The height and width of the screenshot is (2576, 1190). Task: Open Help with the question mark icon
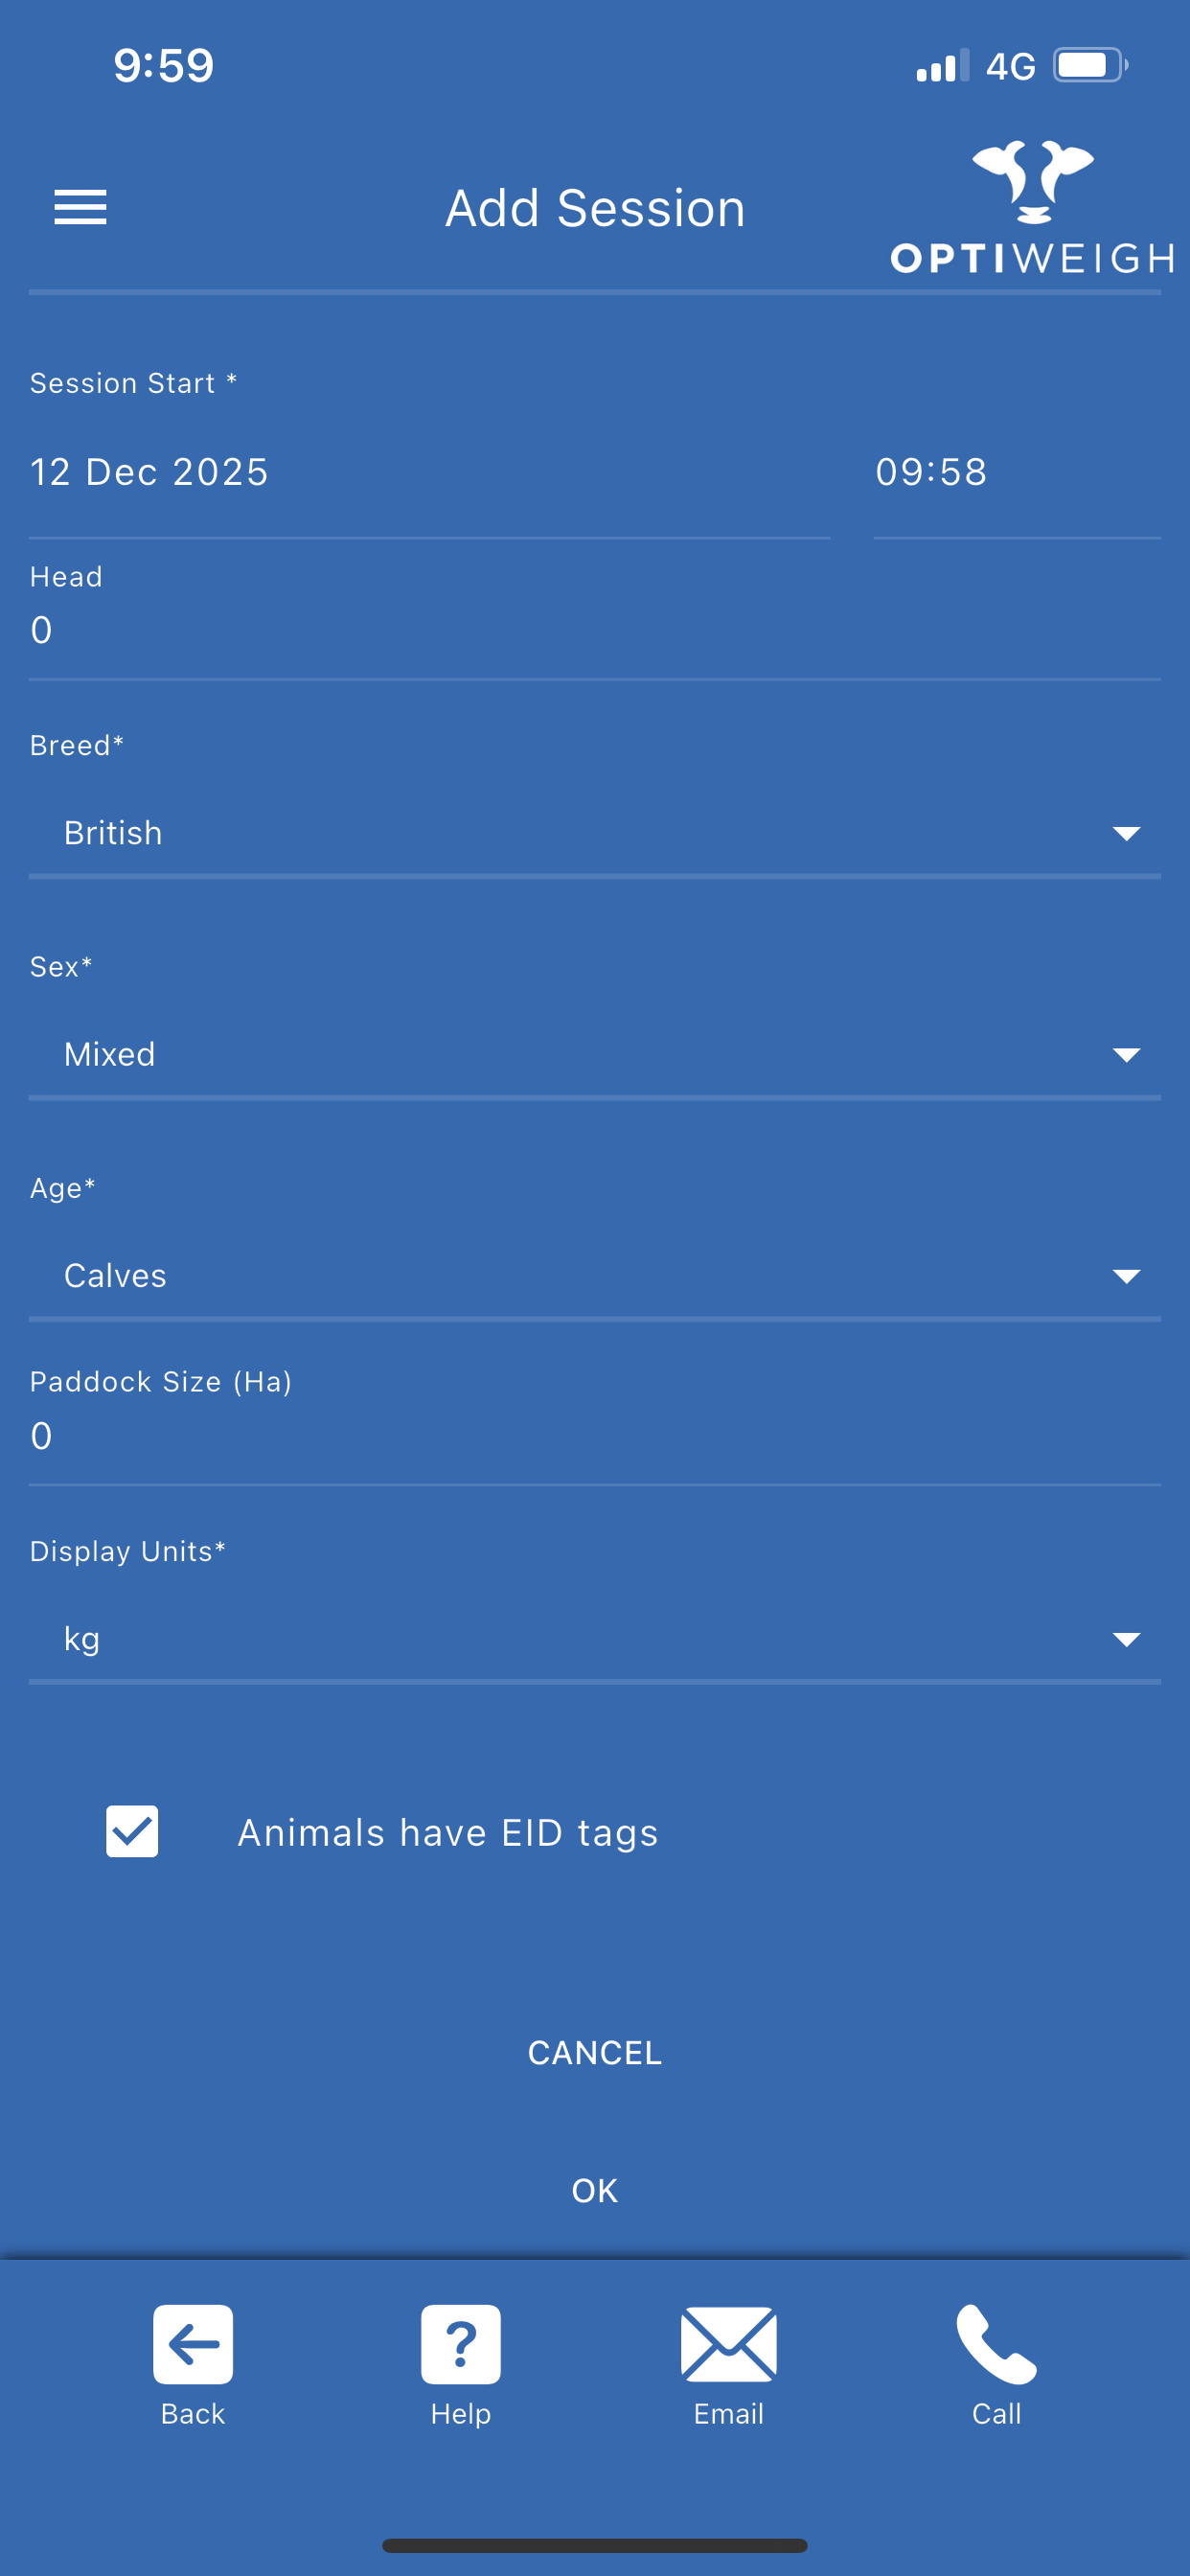460,2344
